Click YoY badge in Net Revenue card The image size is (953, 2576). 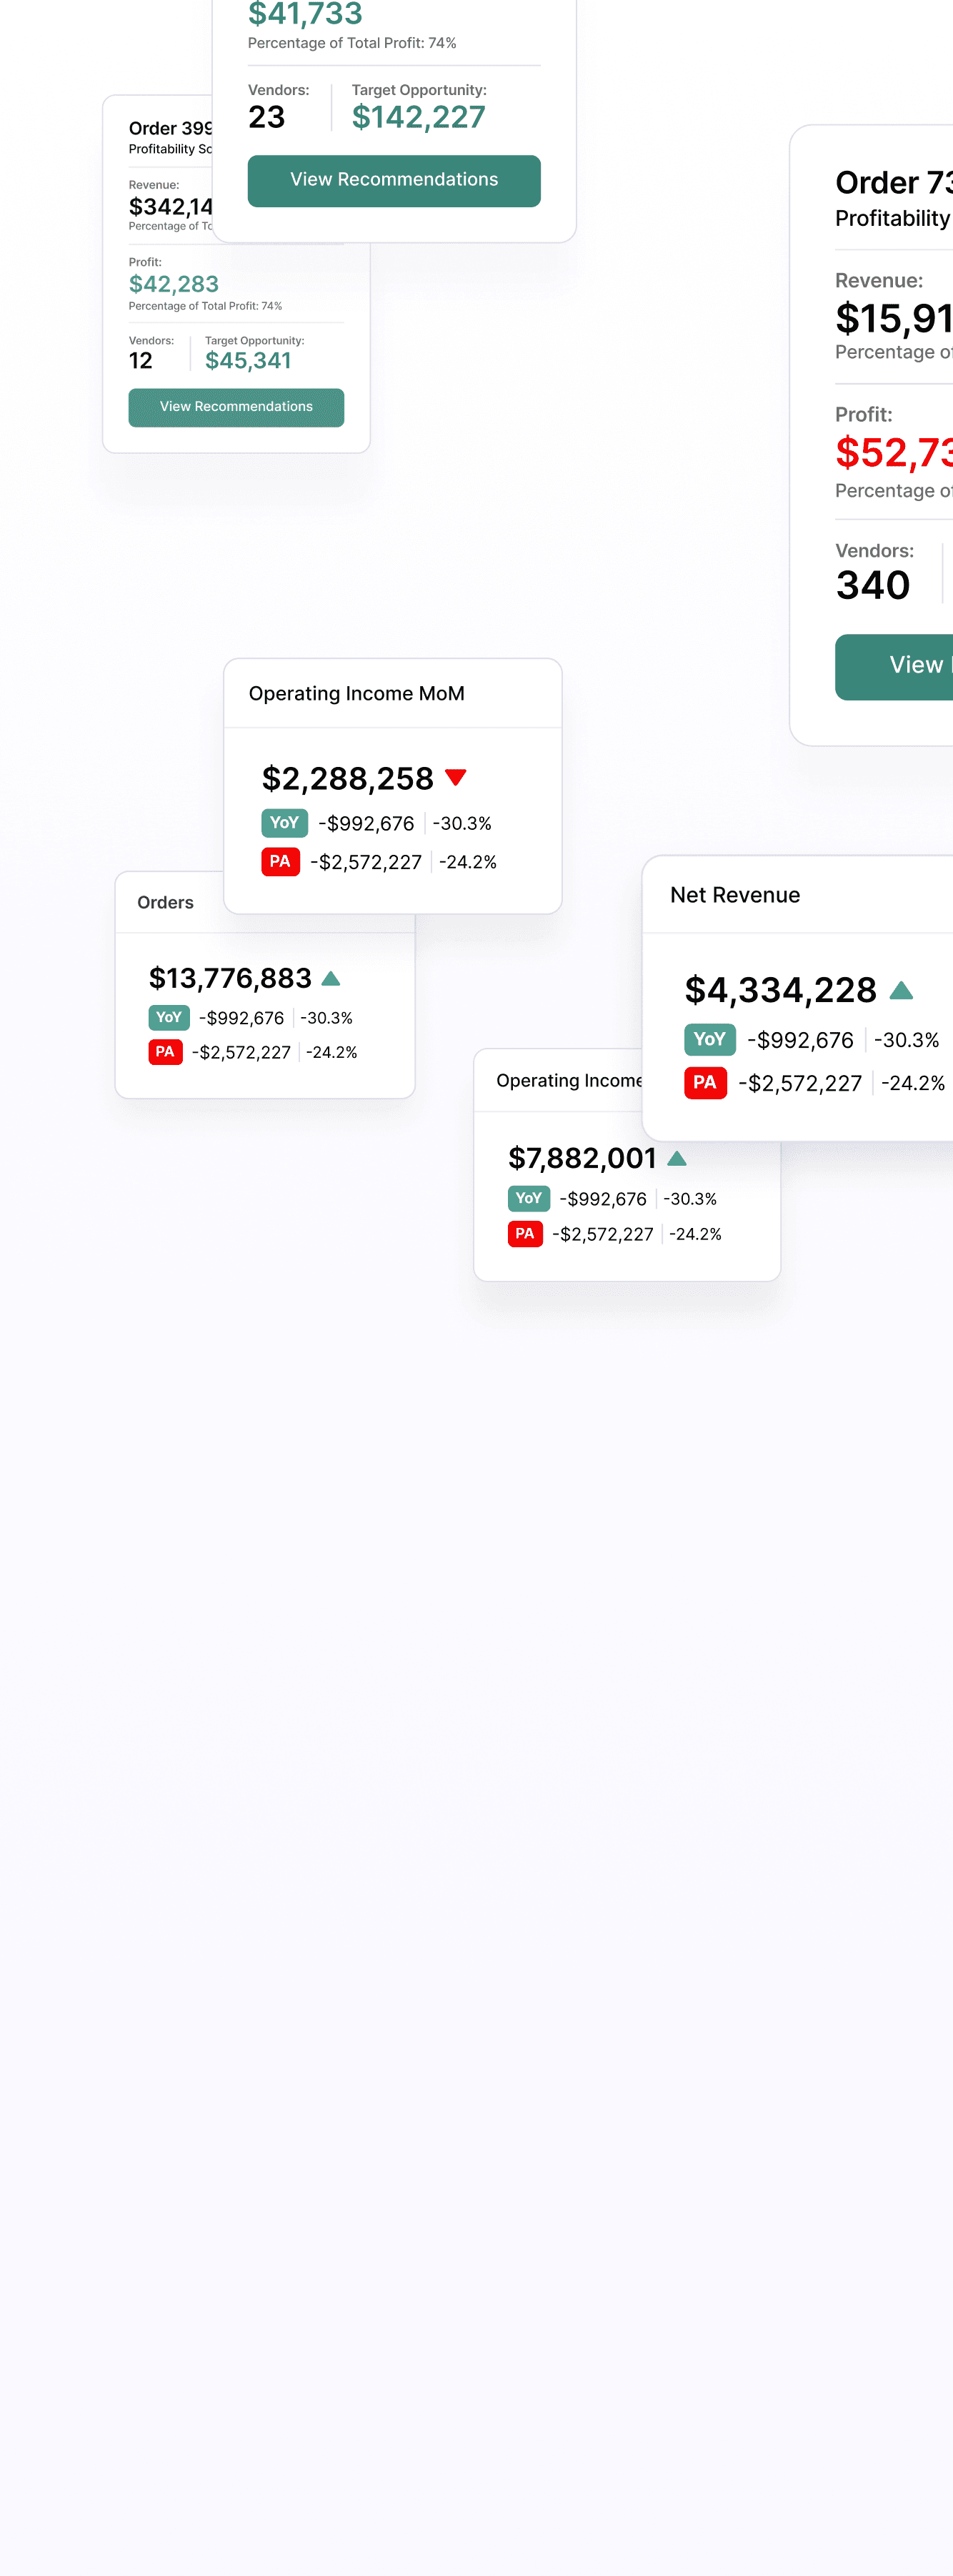[709, 1039]
